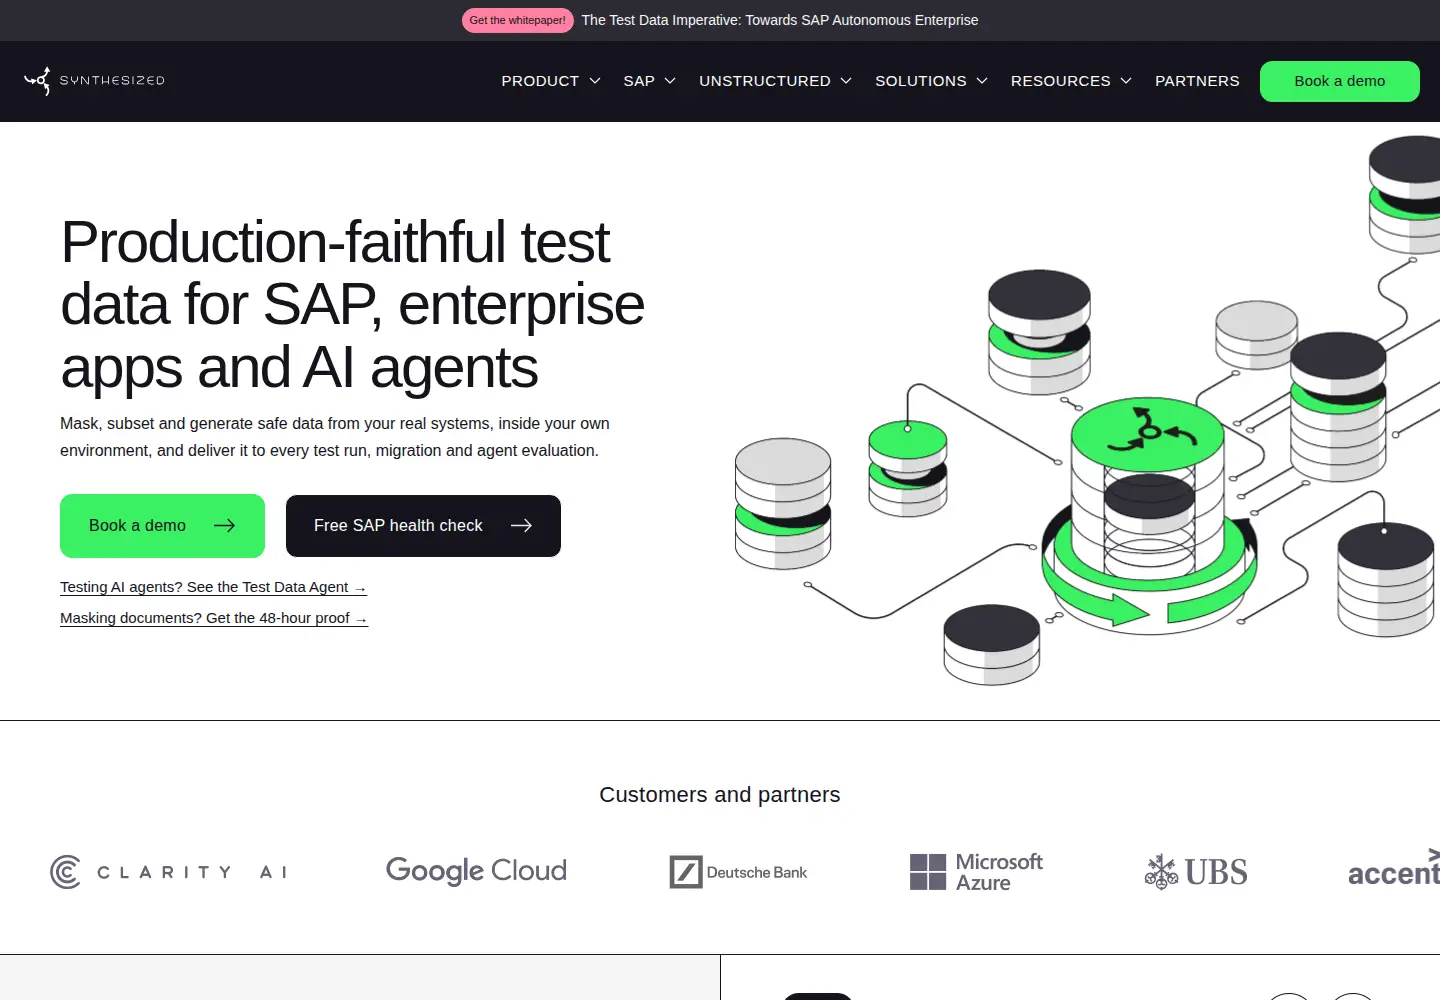Open The Test Data Imperative banner text
This screenshot has width=1440, height=1000.
coord(780,20)
